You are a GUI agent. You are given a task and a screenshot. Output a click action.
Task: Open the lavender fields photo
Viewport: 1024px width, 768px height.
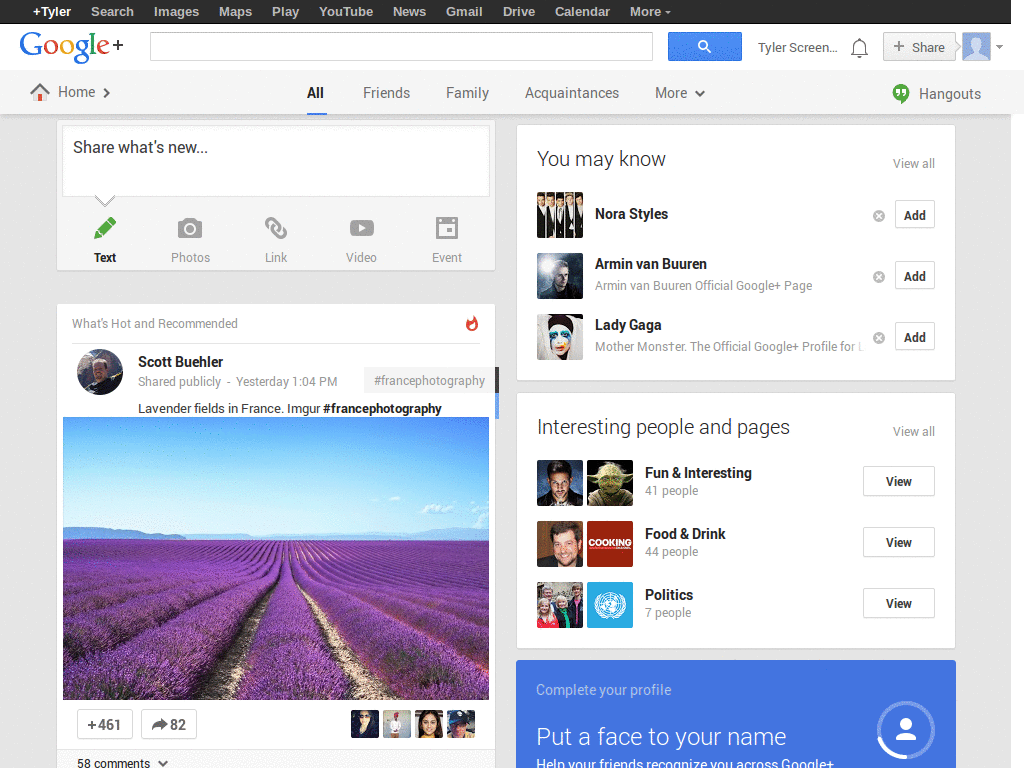point(276,558)
